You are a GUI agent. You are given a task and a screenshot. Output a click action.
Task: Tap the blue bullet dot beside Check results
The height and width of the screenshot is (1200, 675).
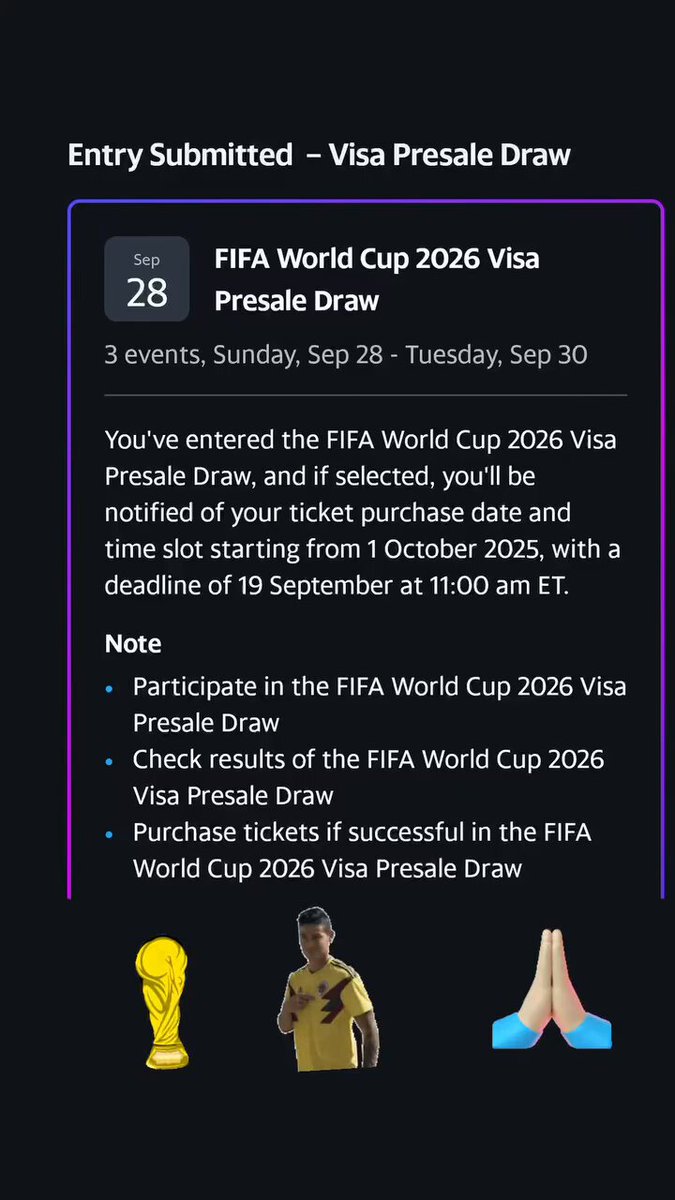110,761
